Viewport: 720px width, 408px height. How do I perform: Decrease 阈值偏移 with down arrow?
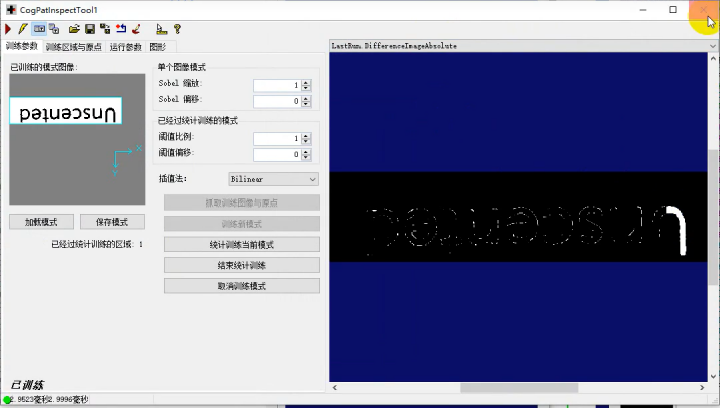click(x=306, y=157)
